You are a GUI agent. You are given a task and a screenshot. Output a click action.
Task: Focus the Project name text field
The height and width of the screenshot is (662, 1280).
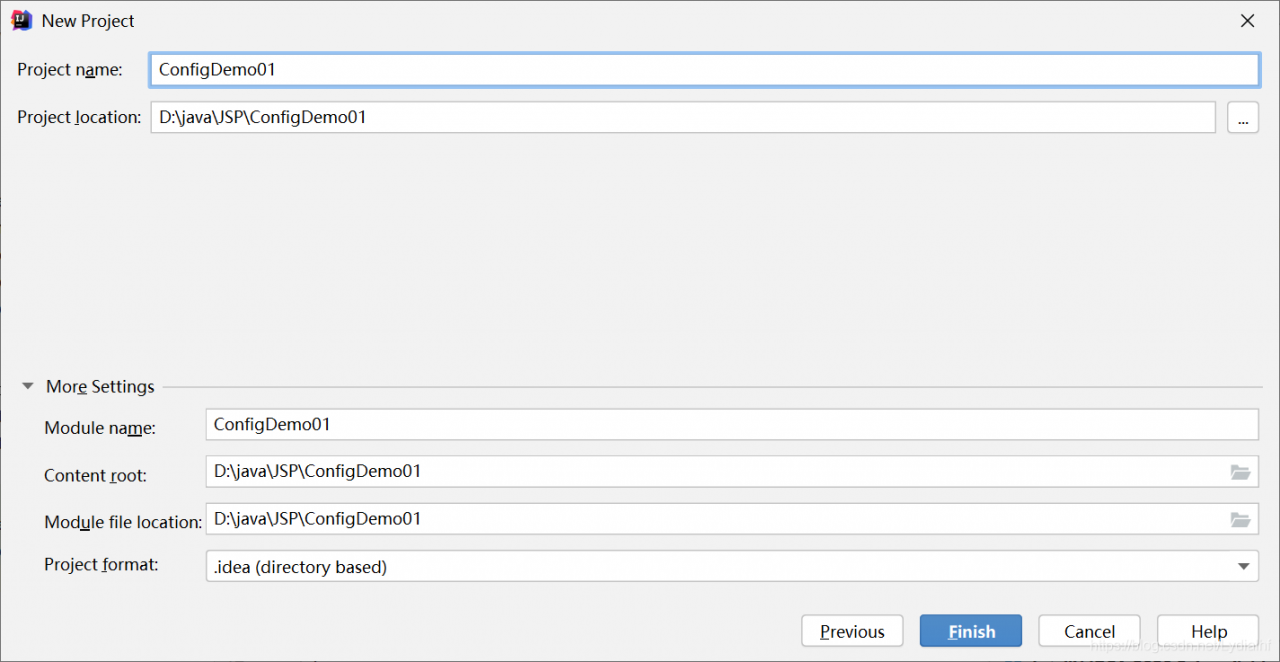703,70
